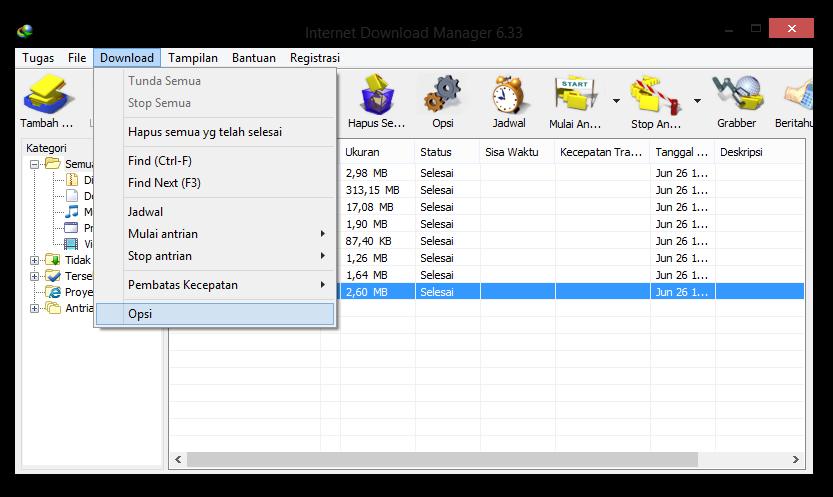The image size is (833, 497).
Task: Select the Terselesaikan checkmark folder icon
Action: point(53,276)
